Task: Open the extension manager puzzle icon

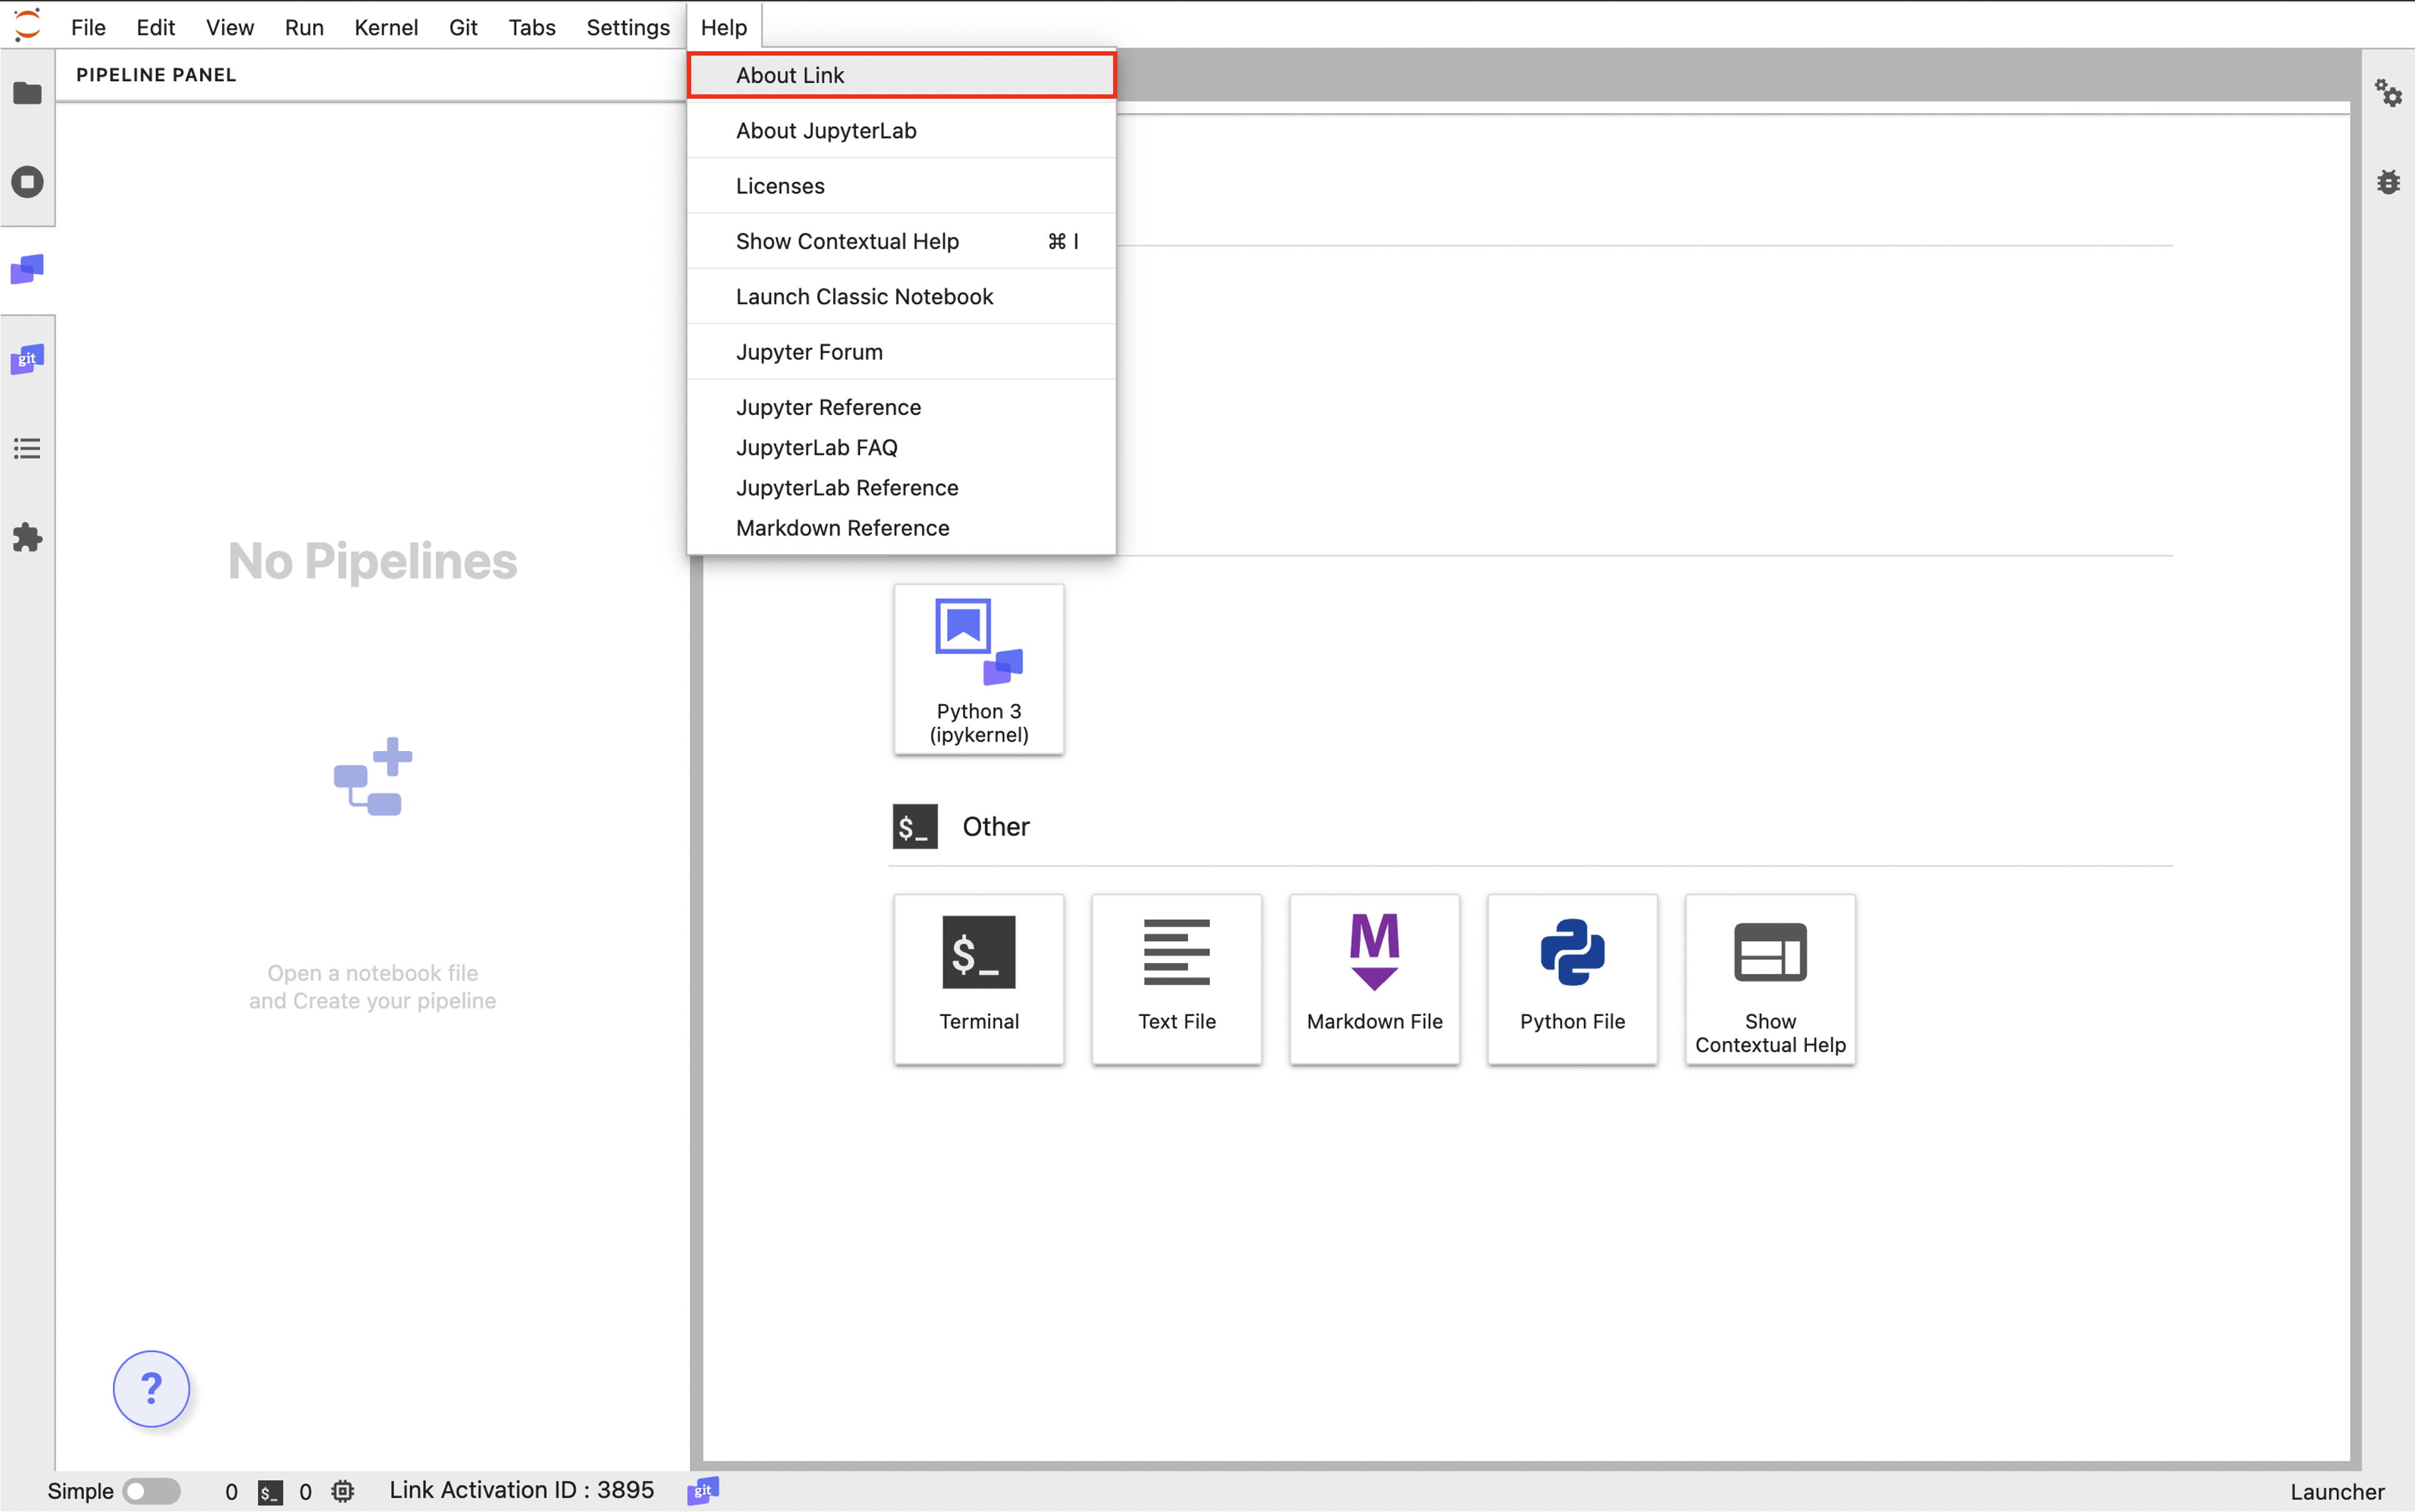Action: 27,538
